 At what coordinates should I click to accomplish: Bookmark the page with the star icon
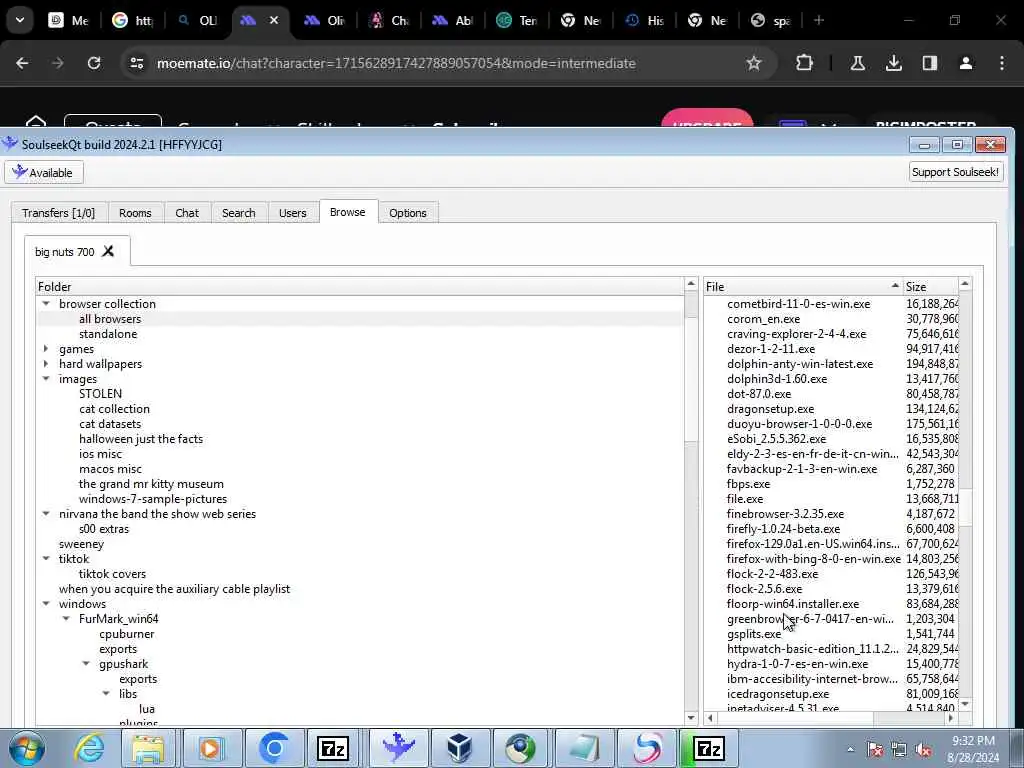pos(754,63)
